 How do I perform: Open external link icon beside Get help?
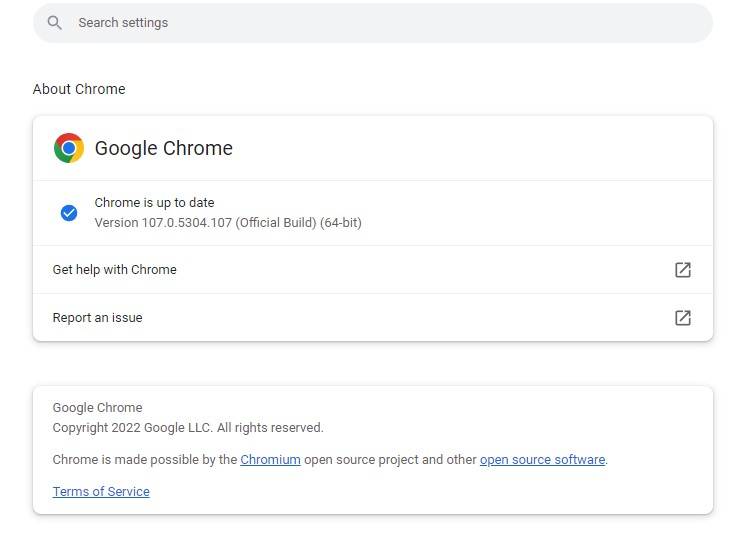coord(683,270)
